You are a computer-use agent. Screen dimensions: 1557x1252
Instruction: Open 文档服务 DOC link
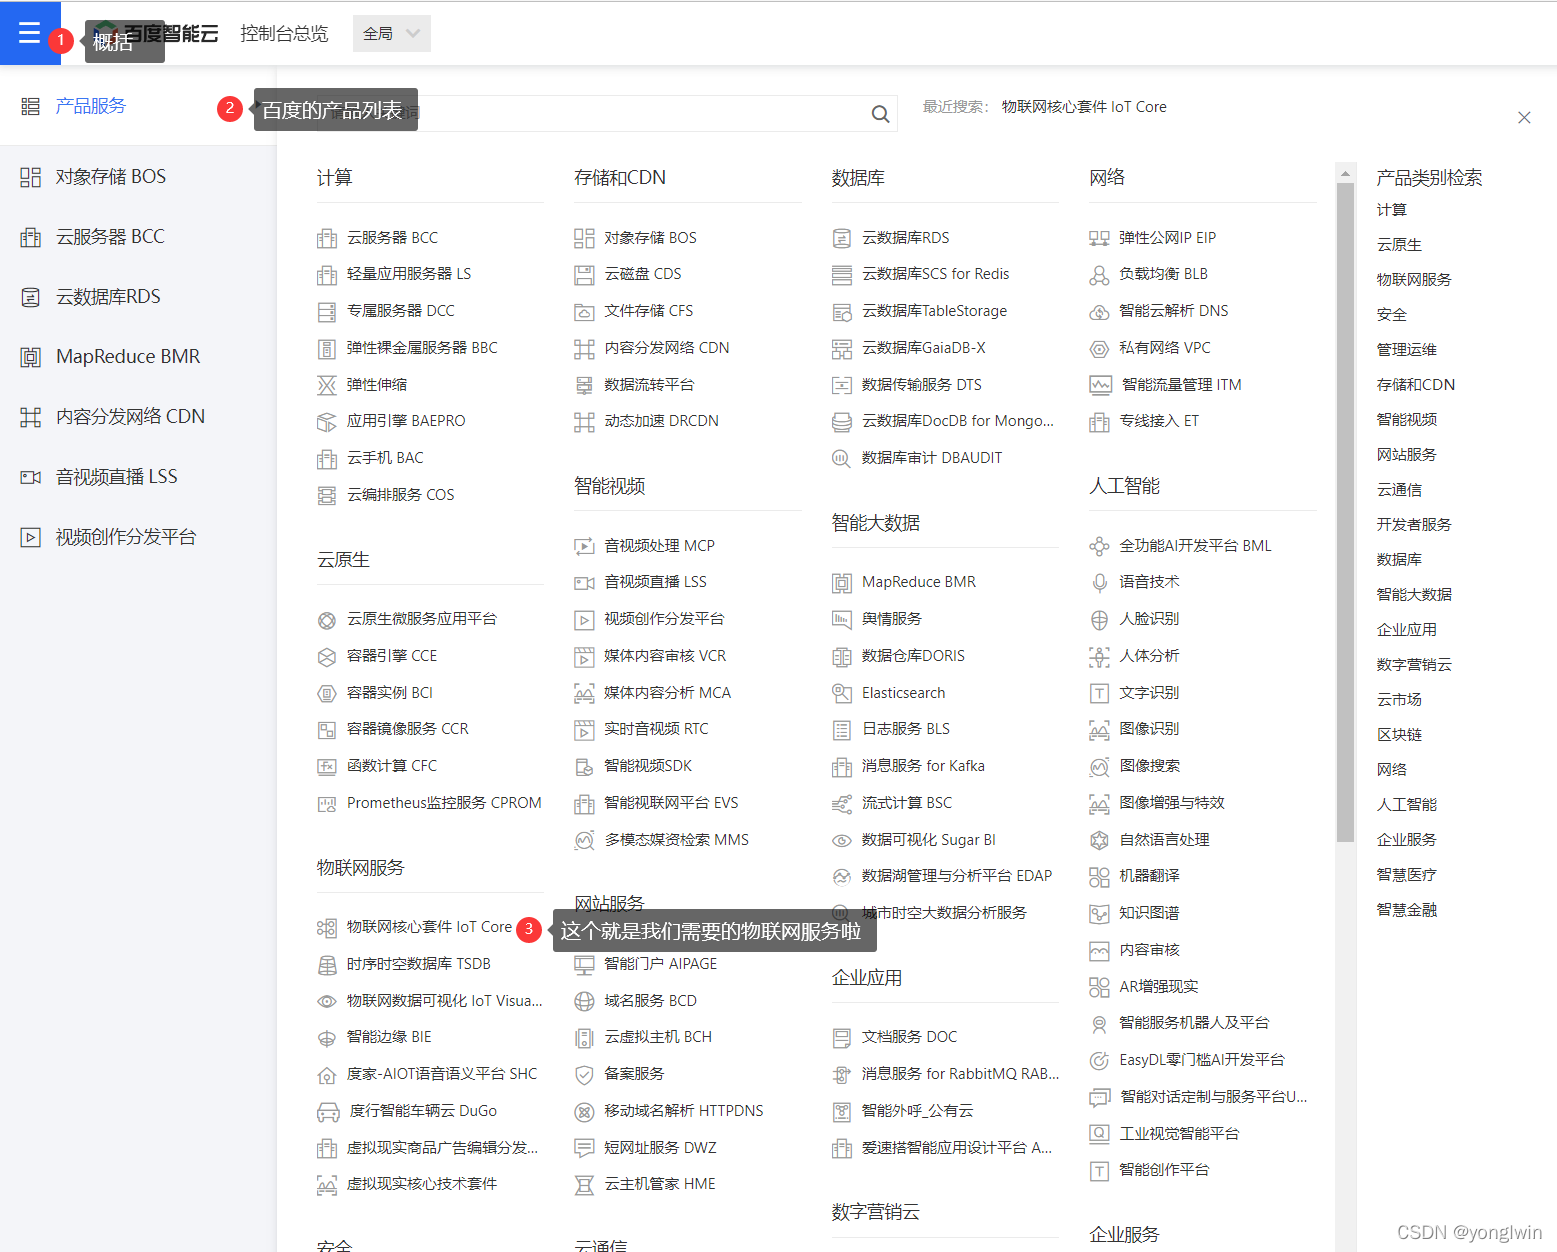(910, 1037)
